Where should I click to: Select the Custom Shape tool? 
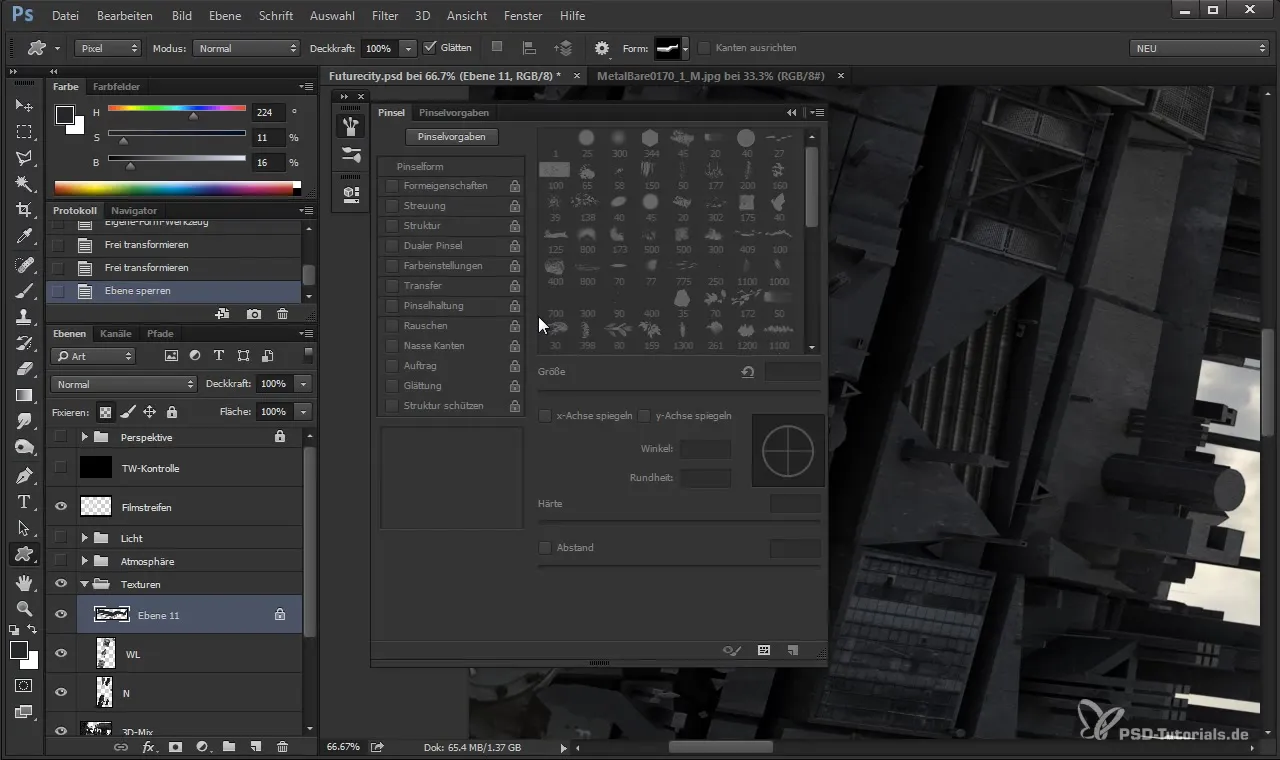[x=24, y=554]
